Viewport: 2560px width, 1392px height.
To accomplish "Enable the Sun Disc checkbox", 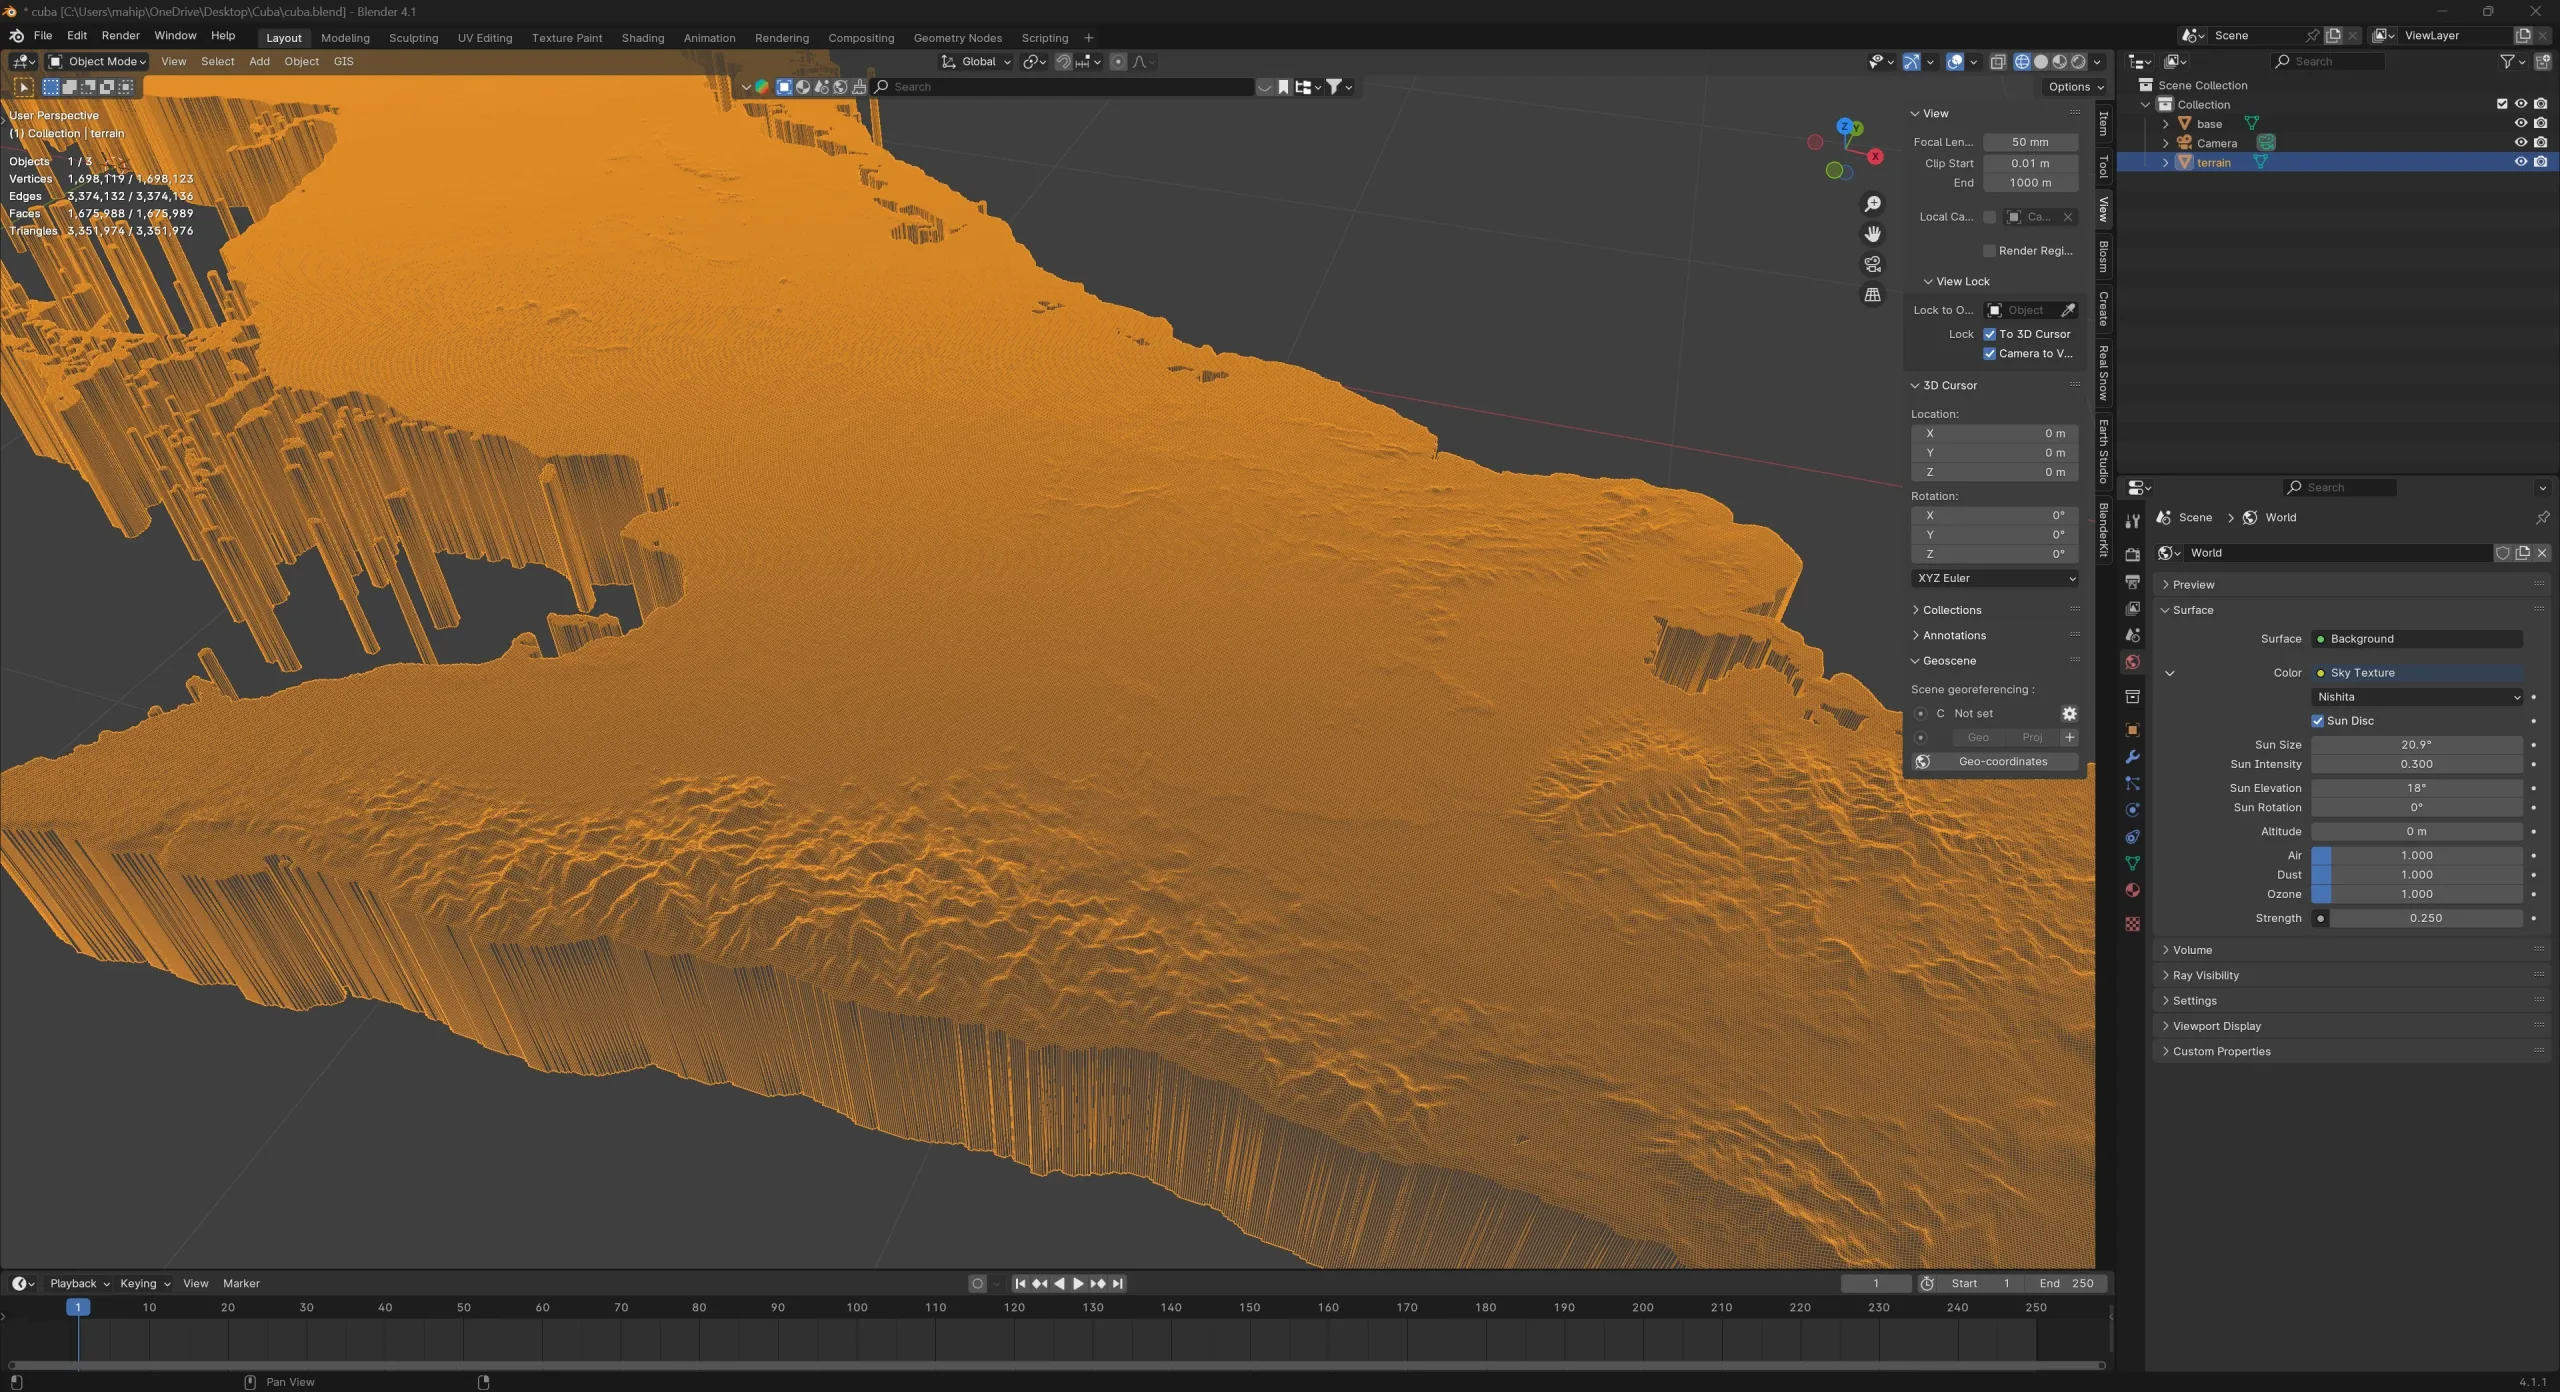I will (2319, 720).
